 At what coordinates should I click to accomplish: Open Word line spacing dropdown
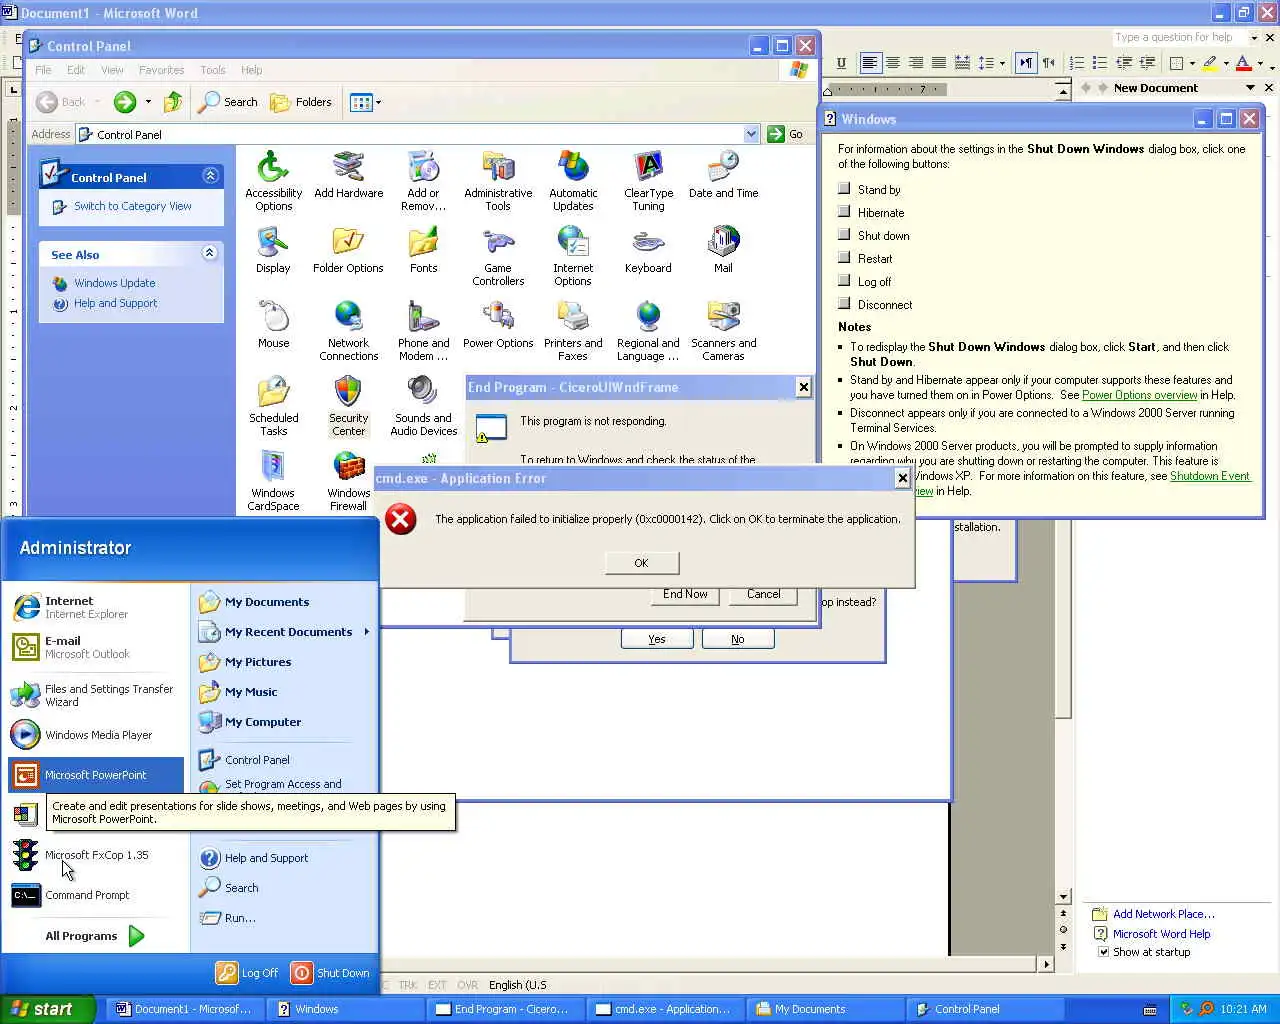(1002, 63)
